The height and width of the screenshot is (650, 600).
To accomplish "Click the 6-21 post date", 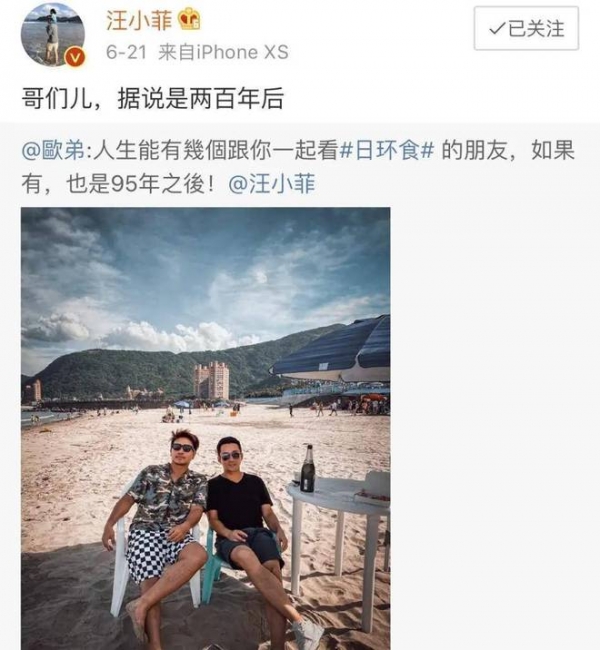I will pyautogui.click(x=126, y=53).
